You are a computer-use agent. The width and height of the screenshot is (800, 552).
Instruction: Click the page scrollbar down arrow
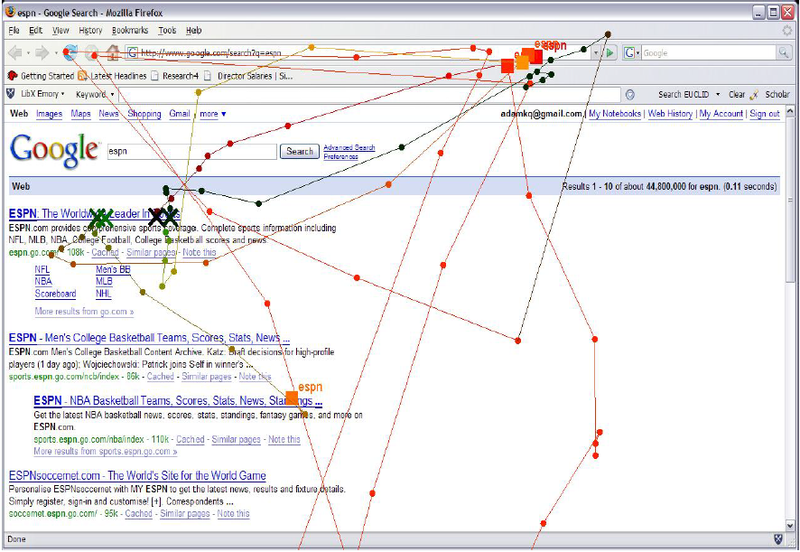point(790,525)
